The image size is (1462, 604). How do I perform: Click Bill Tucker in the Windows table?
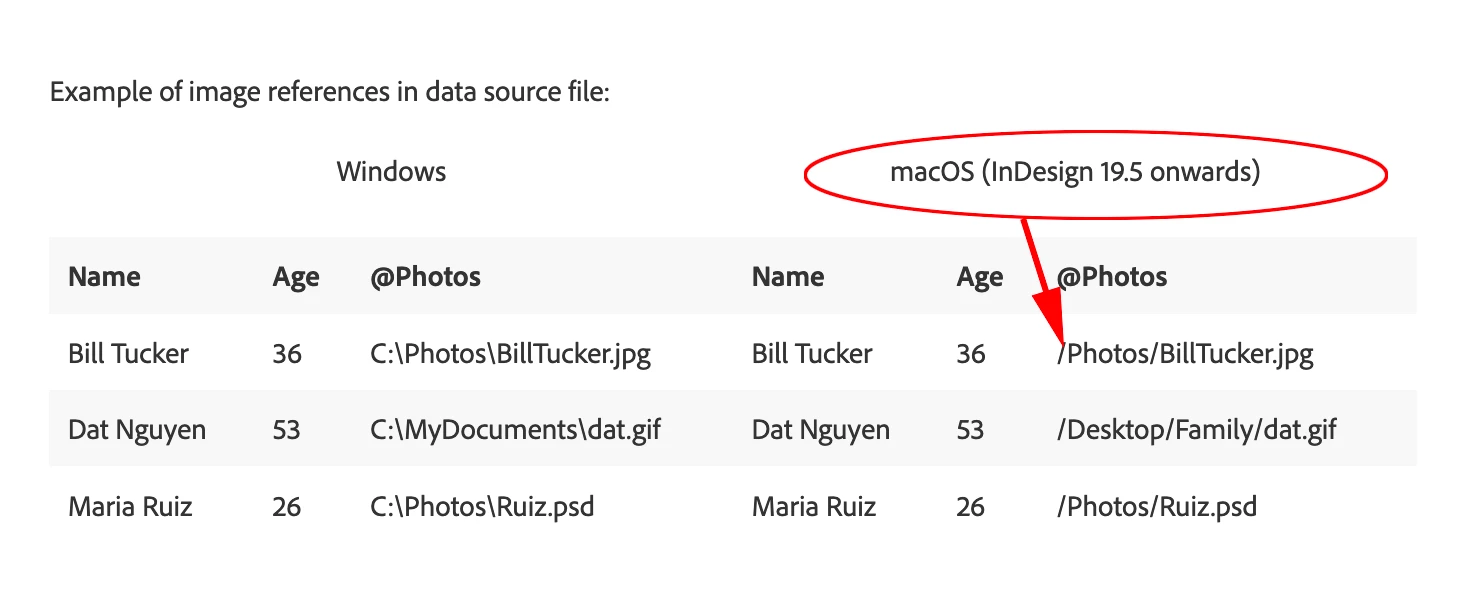[x=128, y=354]
